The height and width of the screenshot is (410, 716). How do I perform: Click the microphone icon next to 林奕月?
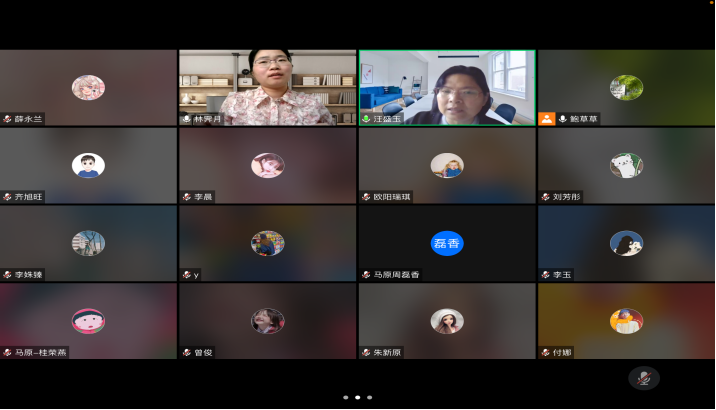(187, 119)
